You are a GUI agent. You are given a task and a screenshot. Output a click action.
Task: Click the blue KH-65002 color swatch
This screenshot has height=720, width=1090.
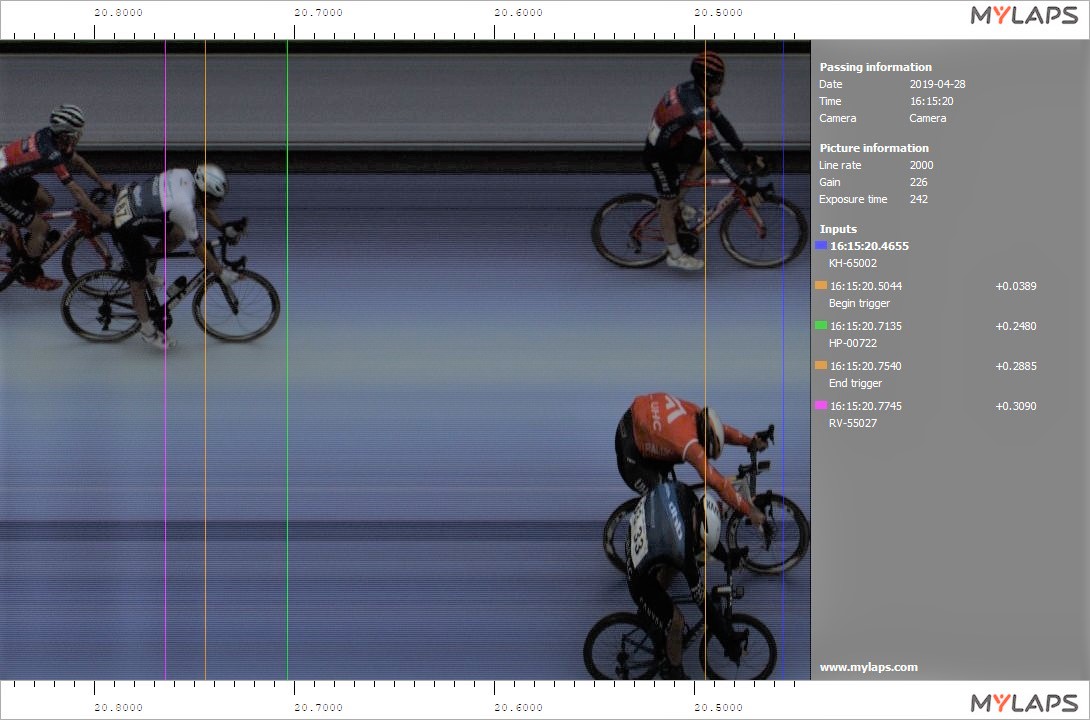(x=821, y=245)
